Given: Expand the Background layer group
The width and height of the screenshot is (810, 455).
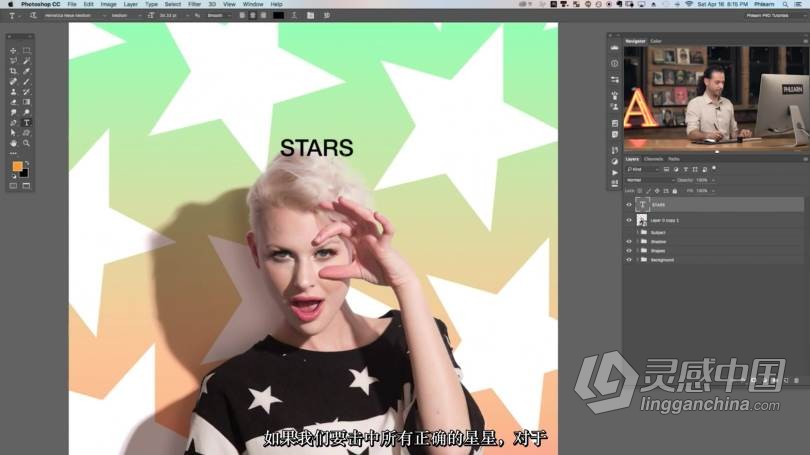Looking at the screenshot, I should [637, 260].
